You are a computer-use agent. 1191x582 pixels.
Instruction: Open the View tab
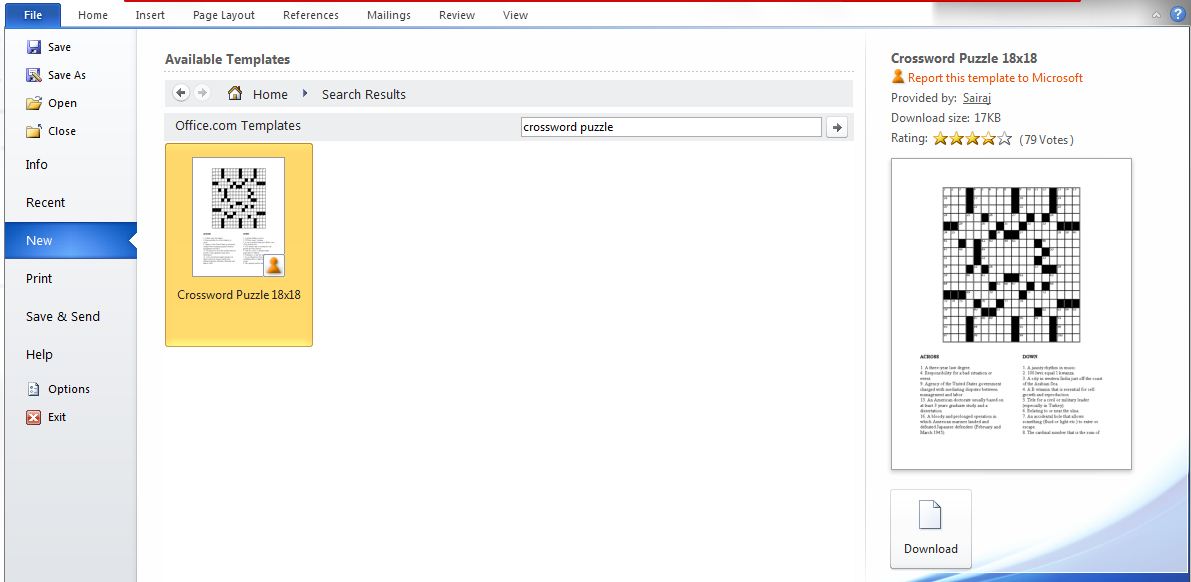point(515,15)
